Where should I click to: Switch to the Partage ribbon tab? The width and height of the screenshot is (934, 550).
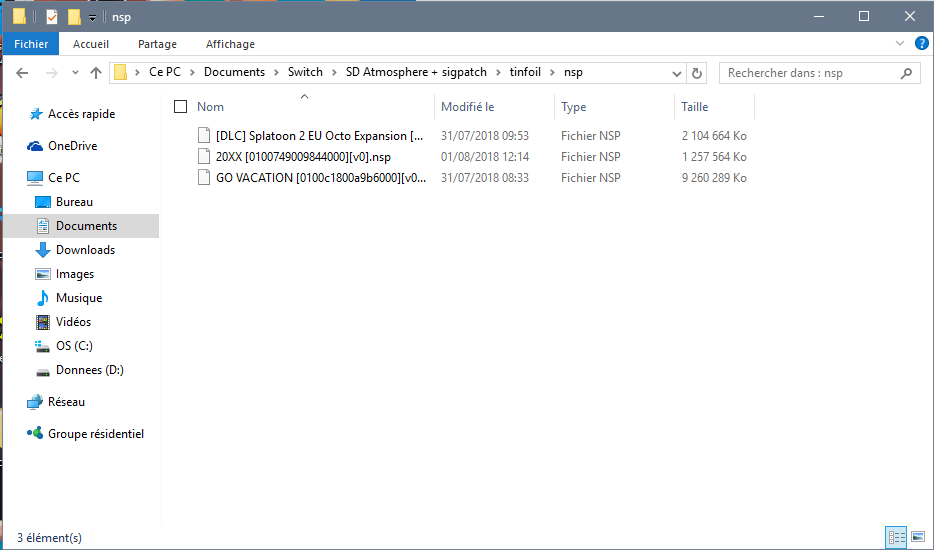point(157,44)
